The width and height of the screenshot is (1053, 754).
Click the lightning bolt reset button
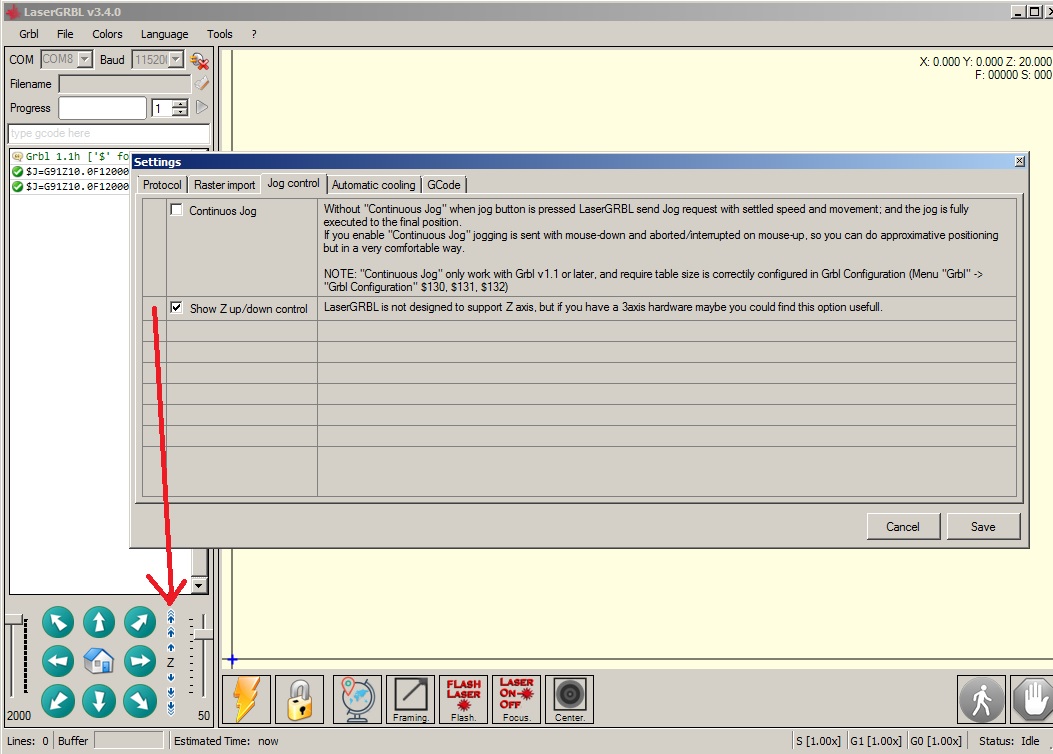pyautogui.click(x=246, y=700)
